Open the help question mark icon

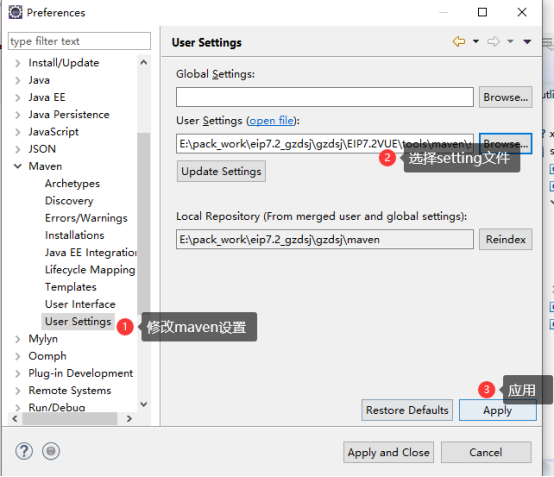[x=24, y=451]
